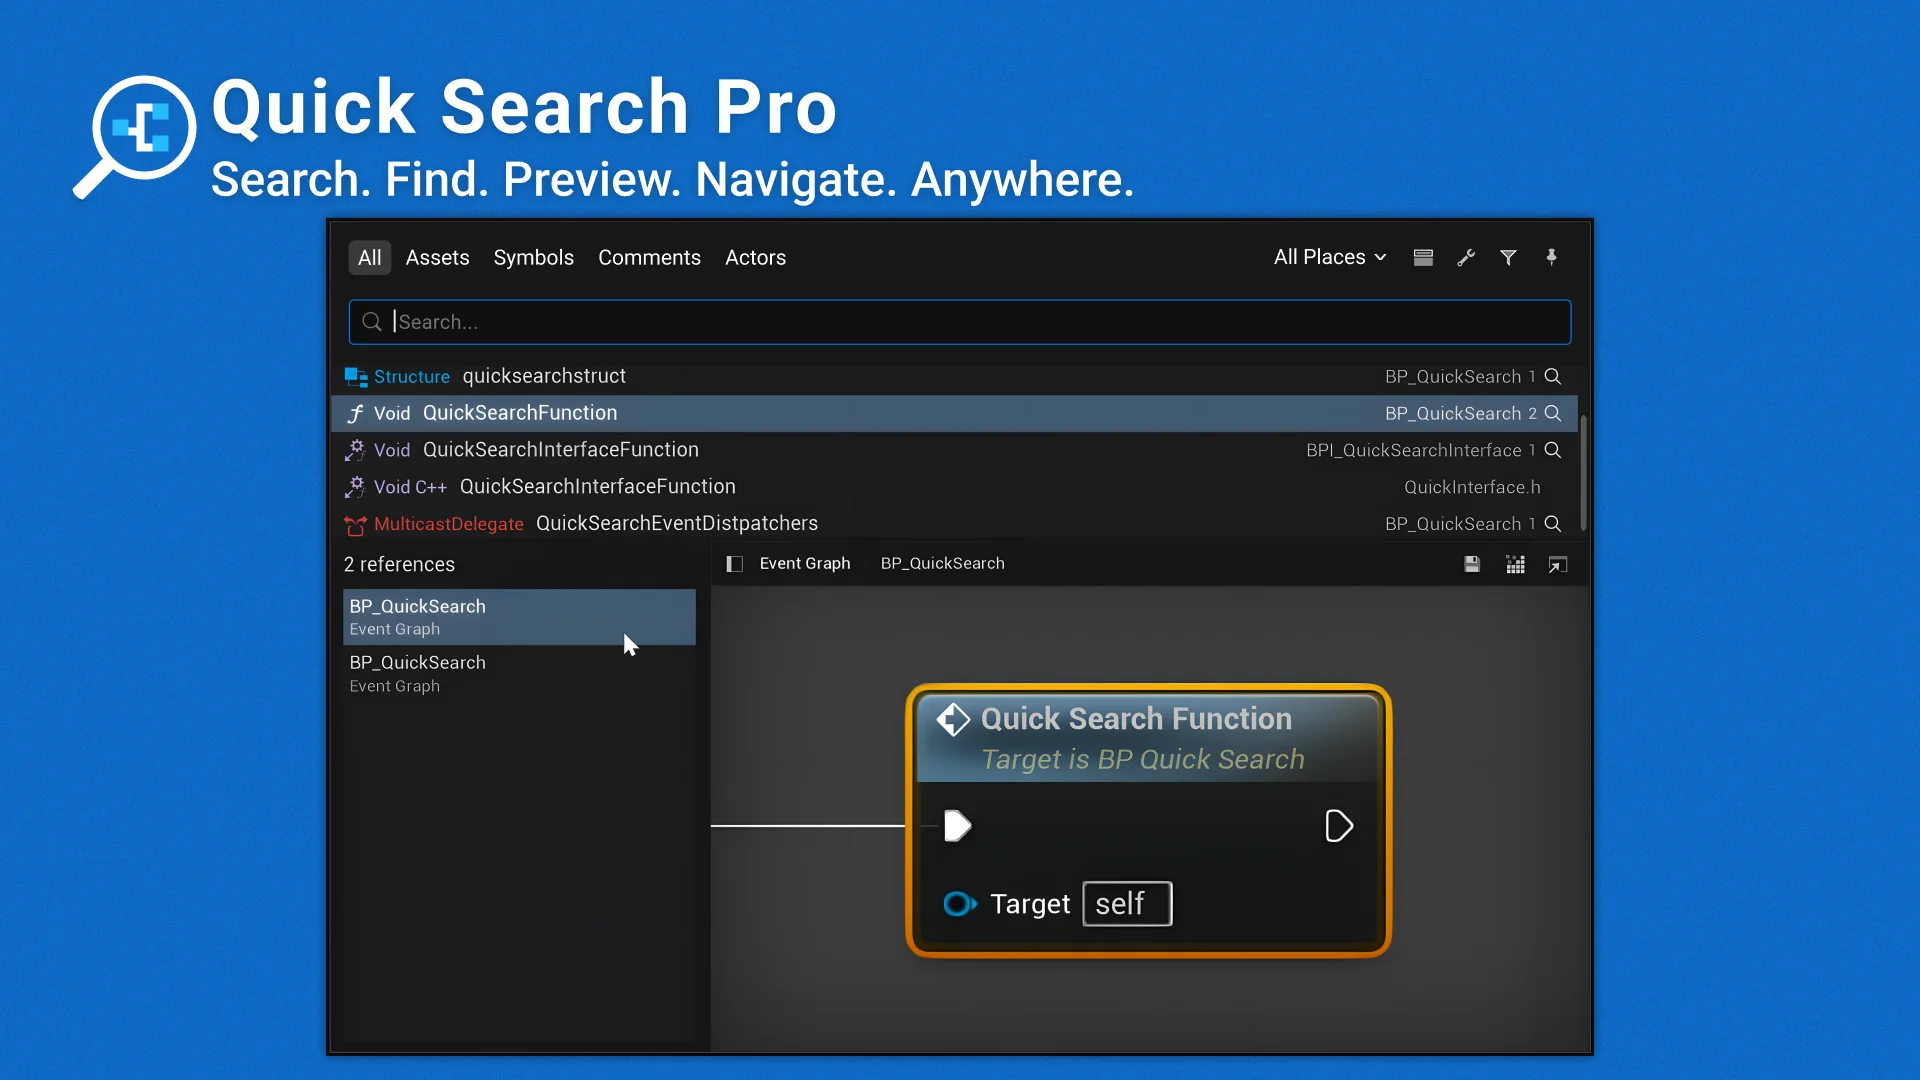Click the function icon beside QuickSearchFunction
Screen dimensions: 1920x1080
[355, 413]
